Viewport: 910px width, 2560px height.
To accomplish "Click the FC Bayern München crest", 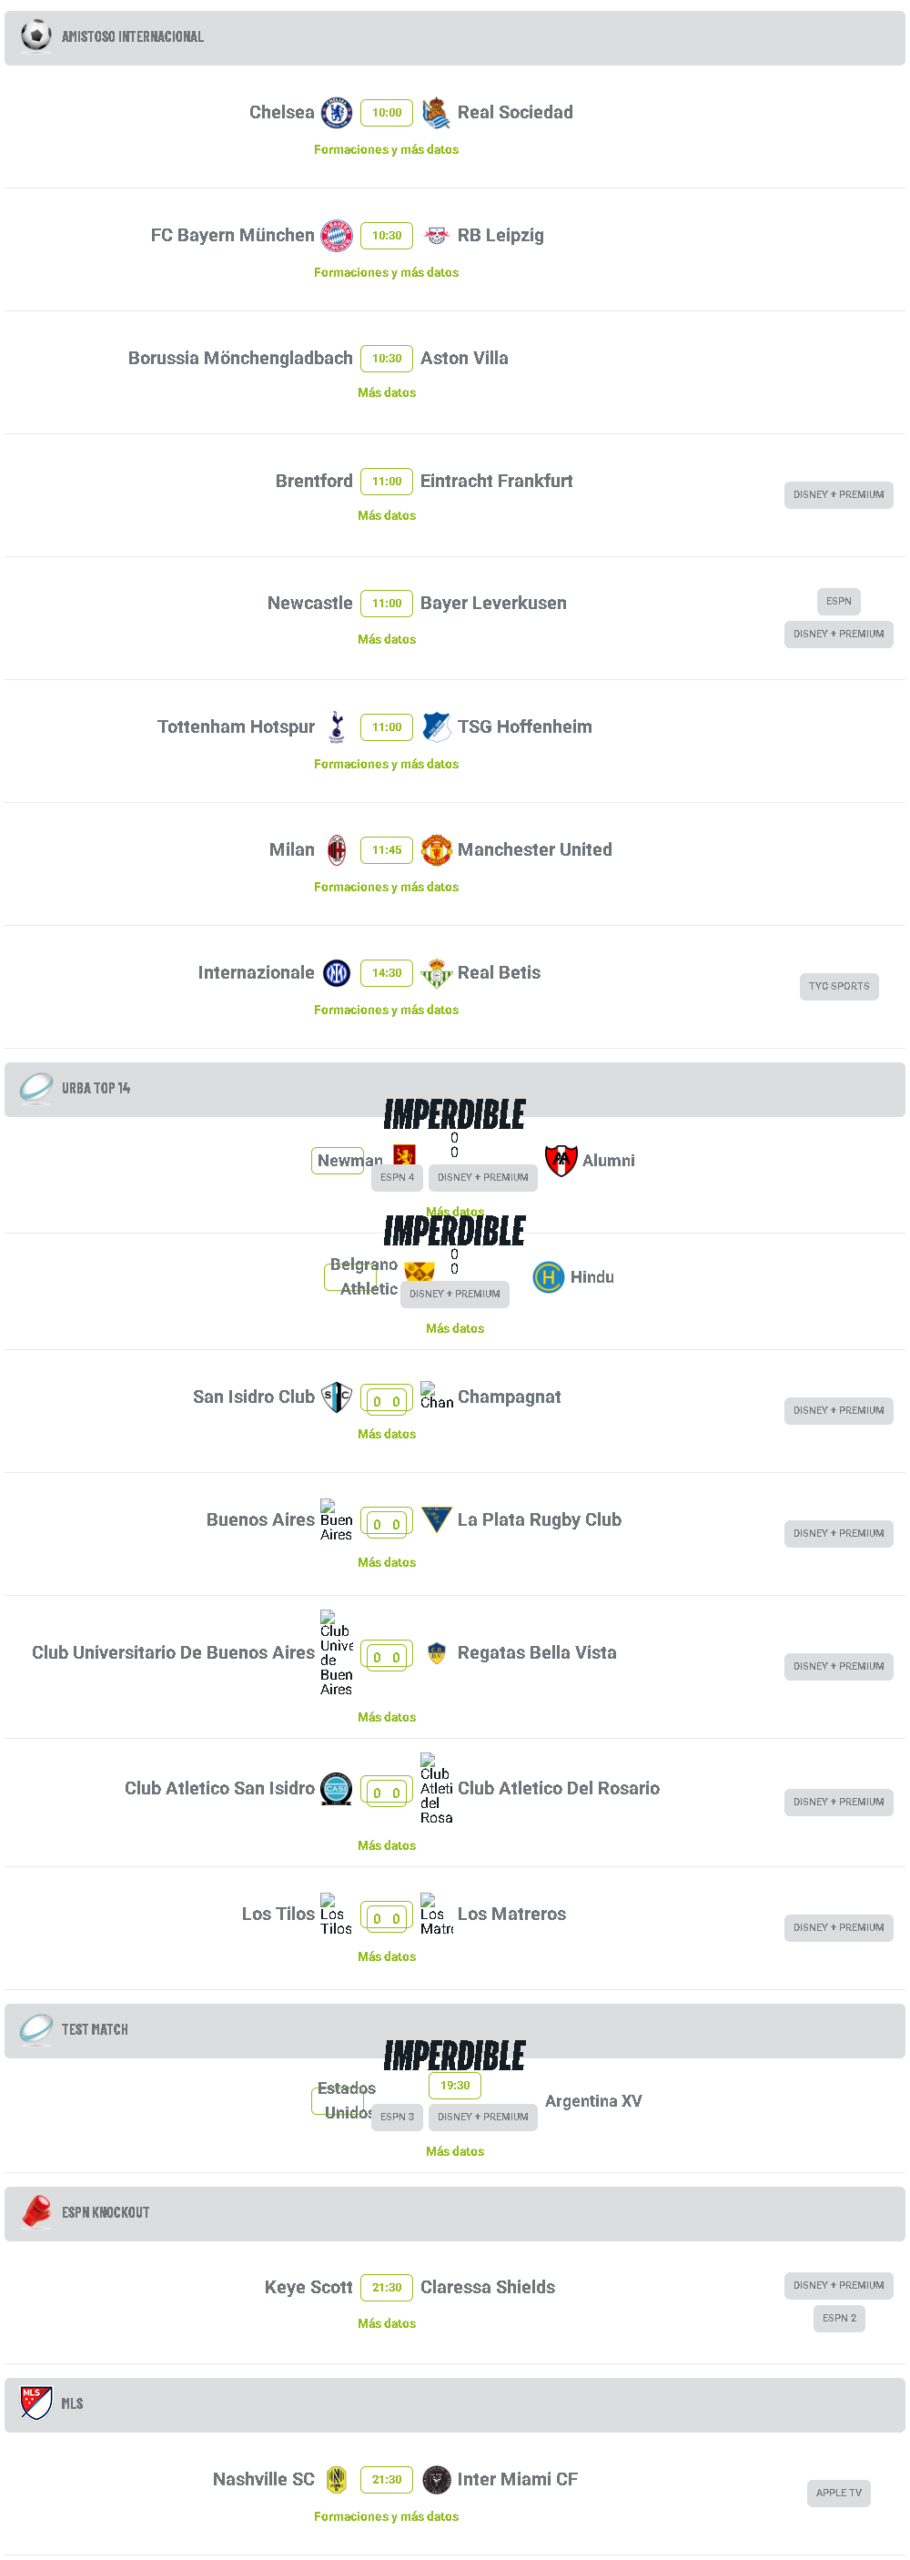I will 337,236.
